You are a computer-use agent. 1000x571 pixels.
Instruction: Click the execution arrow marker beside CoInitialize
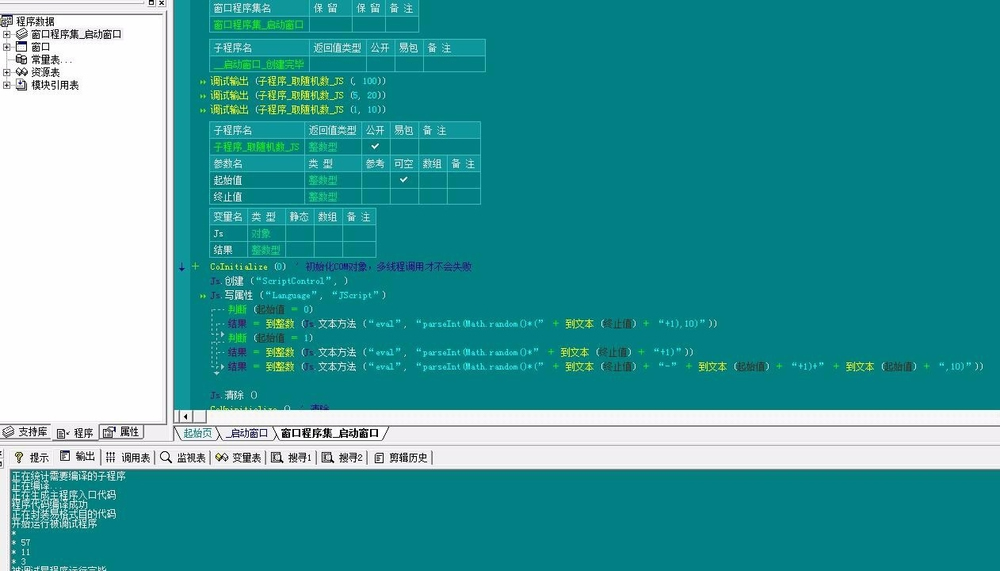[x=182, y=267]
